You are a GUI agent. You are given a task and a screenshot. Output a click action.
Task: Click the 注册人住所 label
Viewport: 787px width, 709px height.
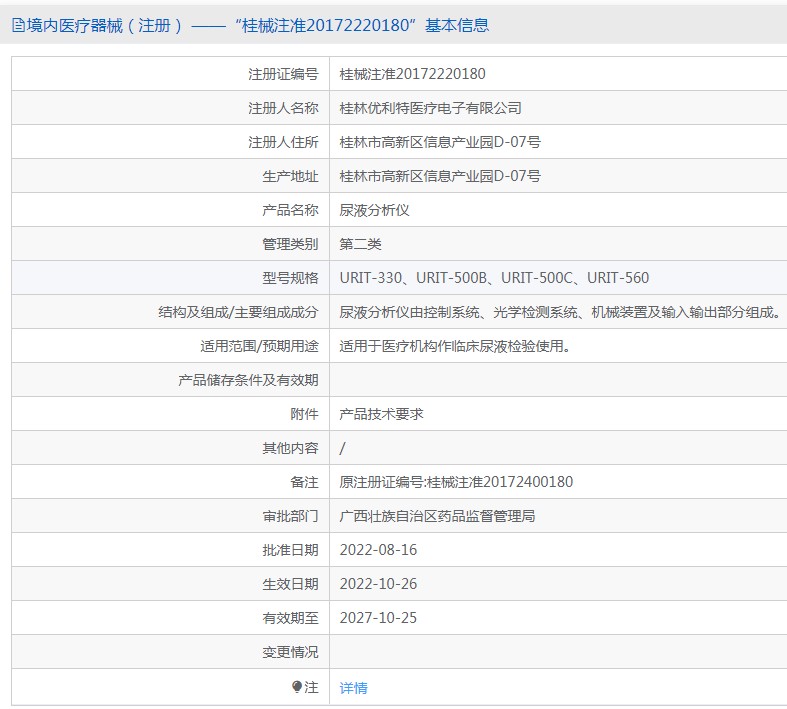click(283, 142)
